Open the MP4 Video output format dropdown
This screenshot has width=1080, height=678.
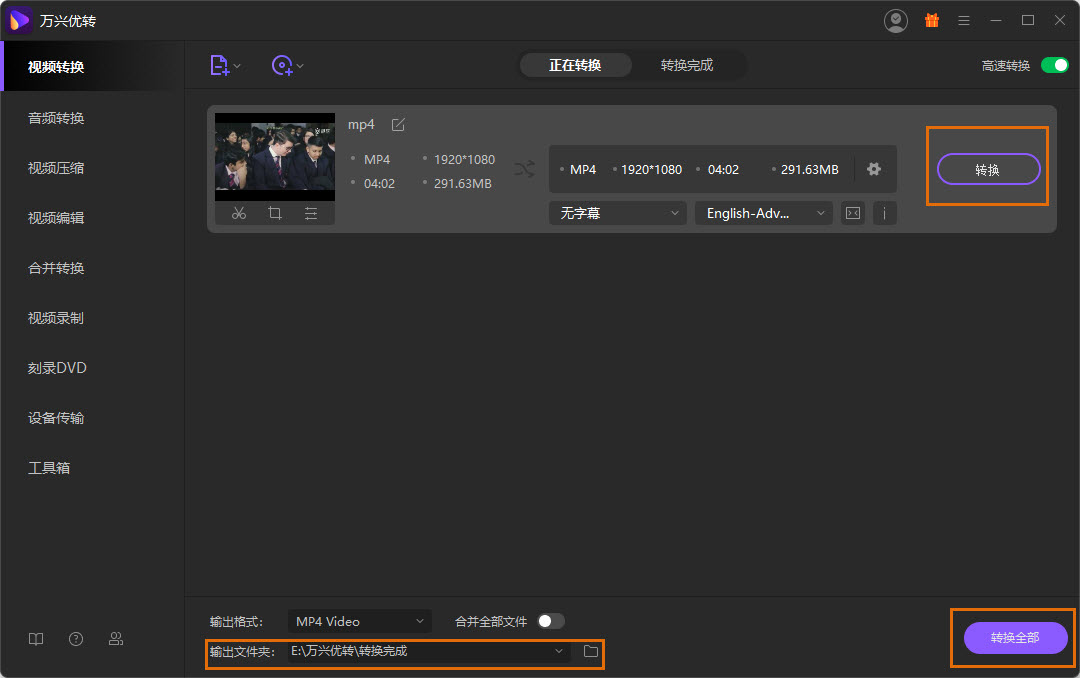(x=359, y=621)
